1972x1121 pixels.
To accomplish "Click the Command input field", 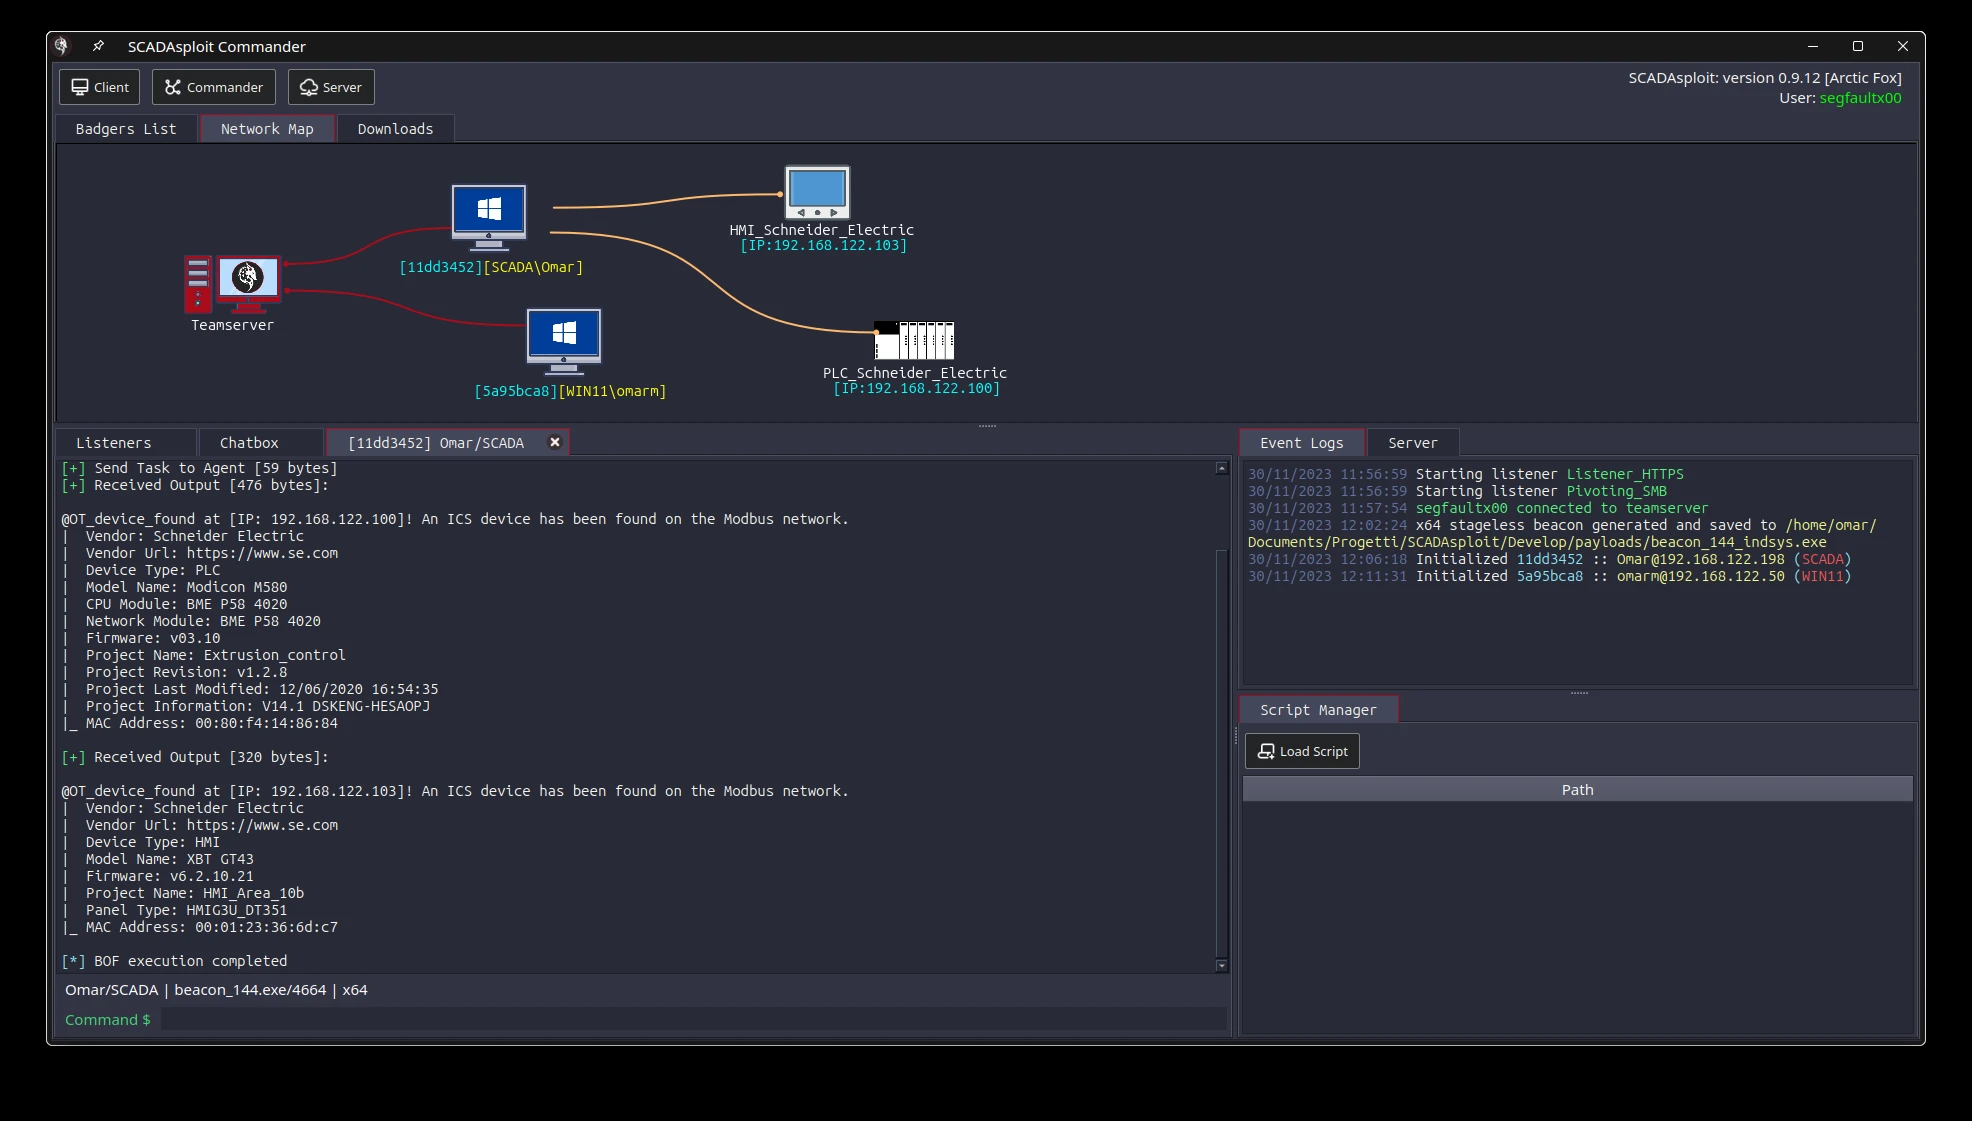I will tap(694, 1019).
